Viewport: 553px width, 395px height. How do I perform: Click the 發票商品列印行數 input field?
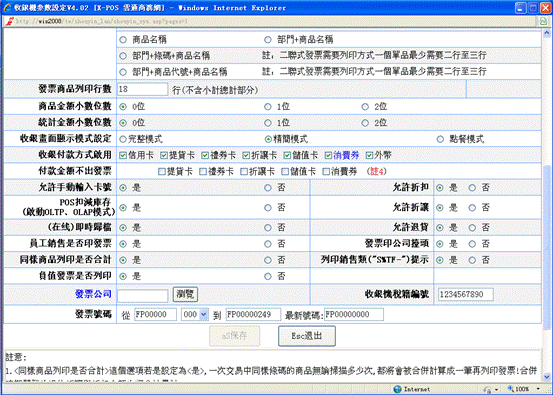tap(142, 89)
